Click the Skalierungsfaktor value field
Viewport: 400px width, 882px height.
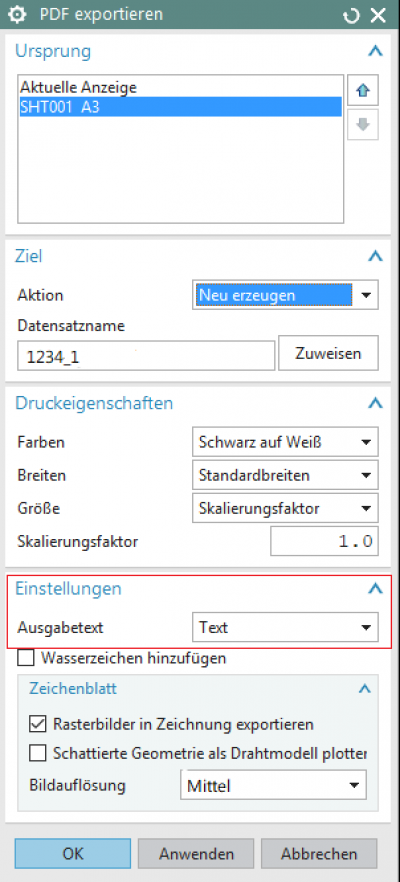[x=324, y=542]
